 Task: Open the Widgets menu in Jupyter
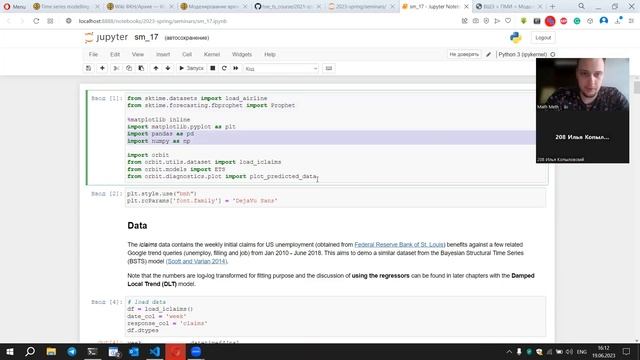[x=242, y=54]
